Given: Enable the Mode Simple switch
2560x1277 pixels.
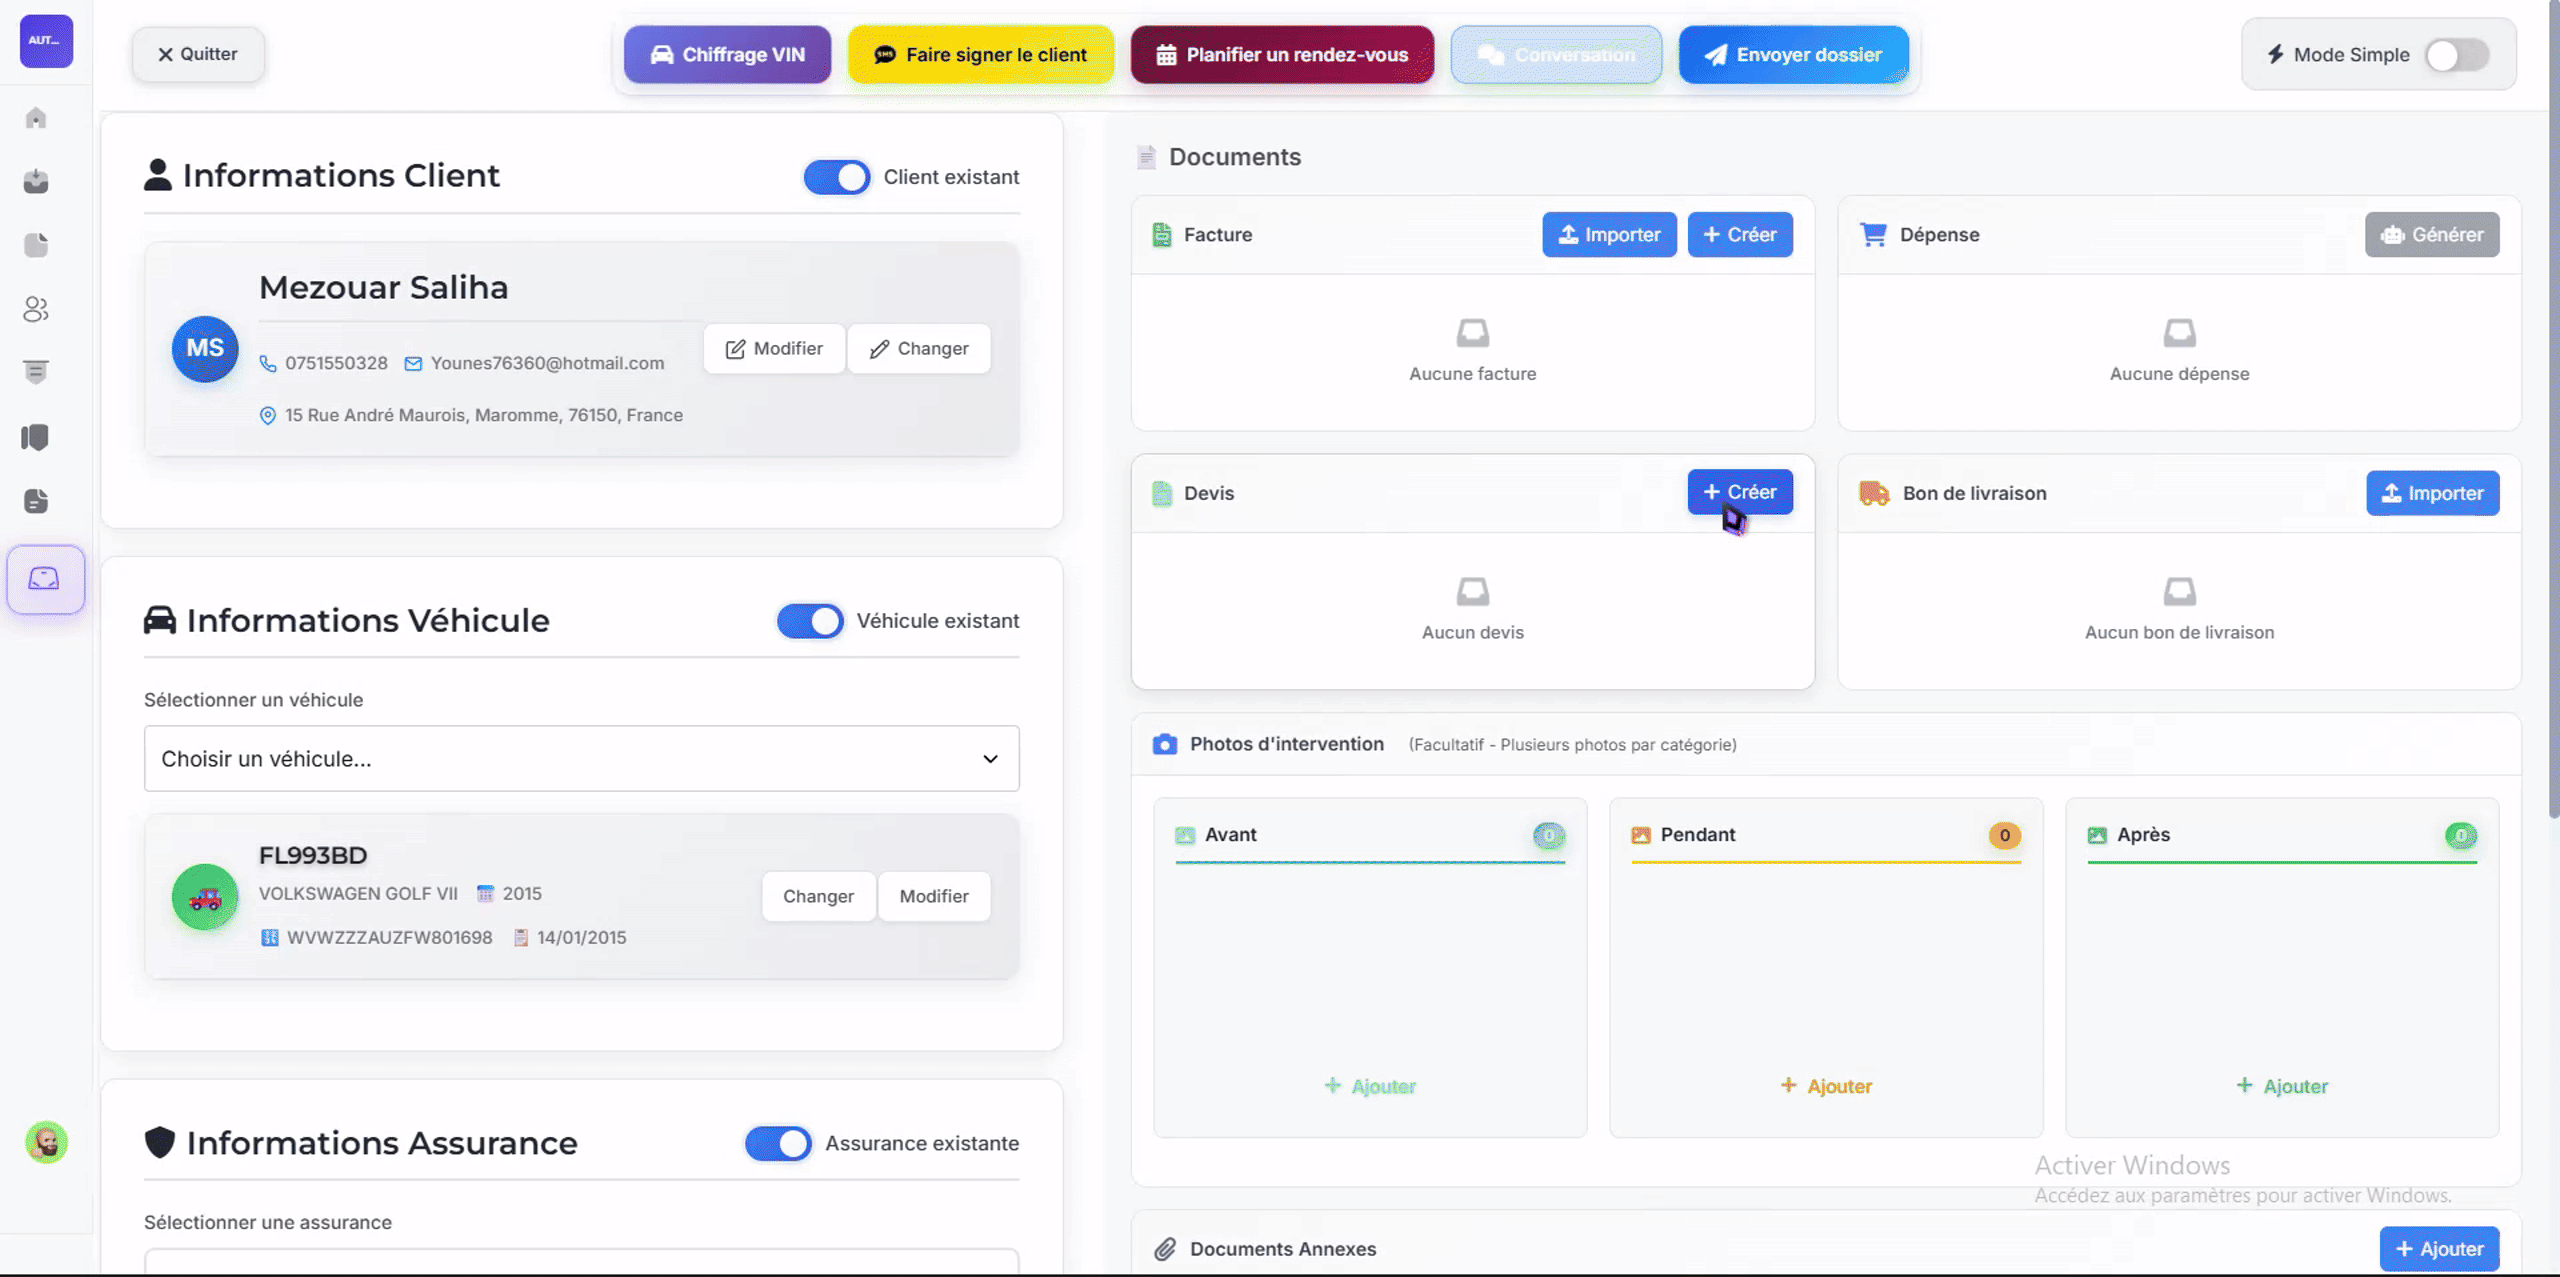Looking at the screenshot, I should (x=2457, y=55).
